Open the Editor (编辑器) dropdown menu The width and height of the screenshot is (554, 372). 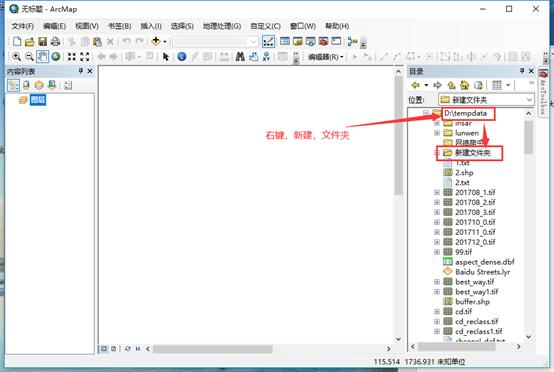(x=326, y=57)
